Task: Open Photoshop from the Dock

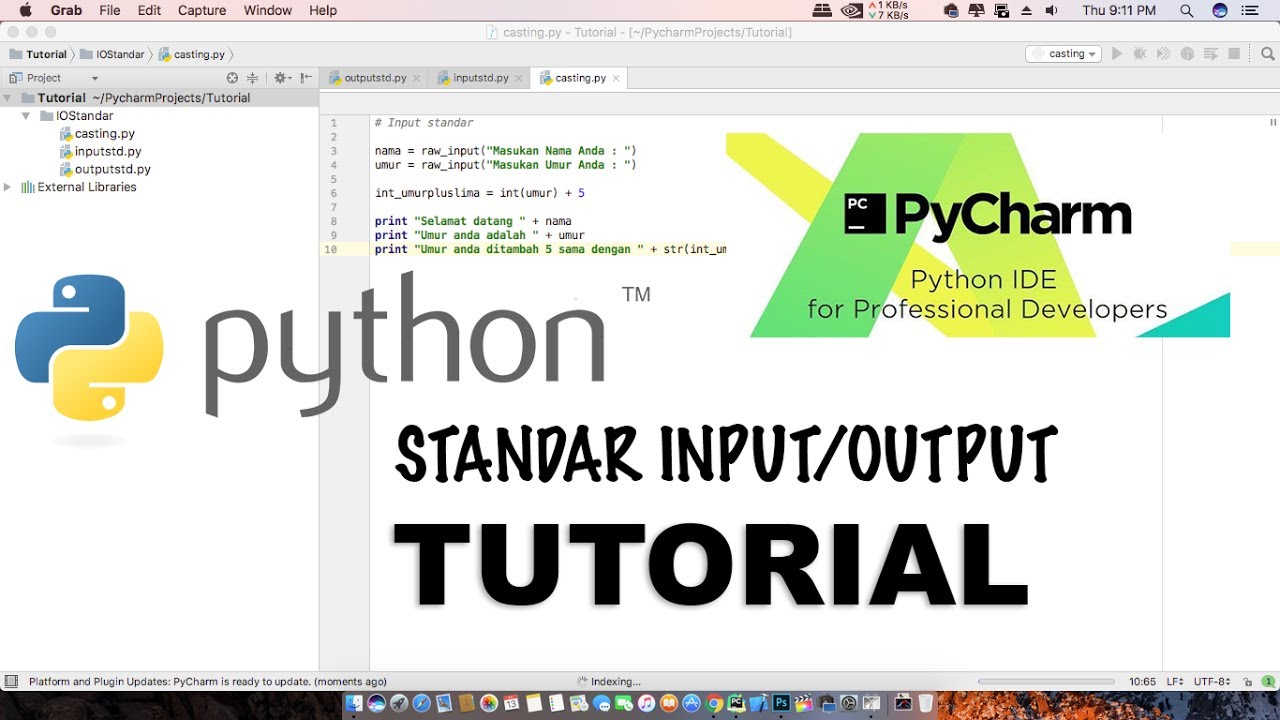Action: (x=781, y=703)
